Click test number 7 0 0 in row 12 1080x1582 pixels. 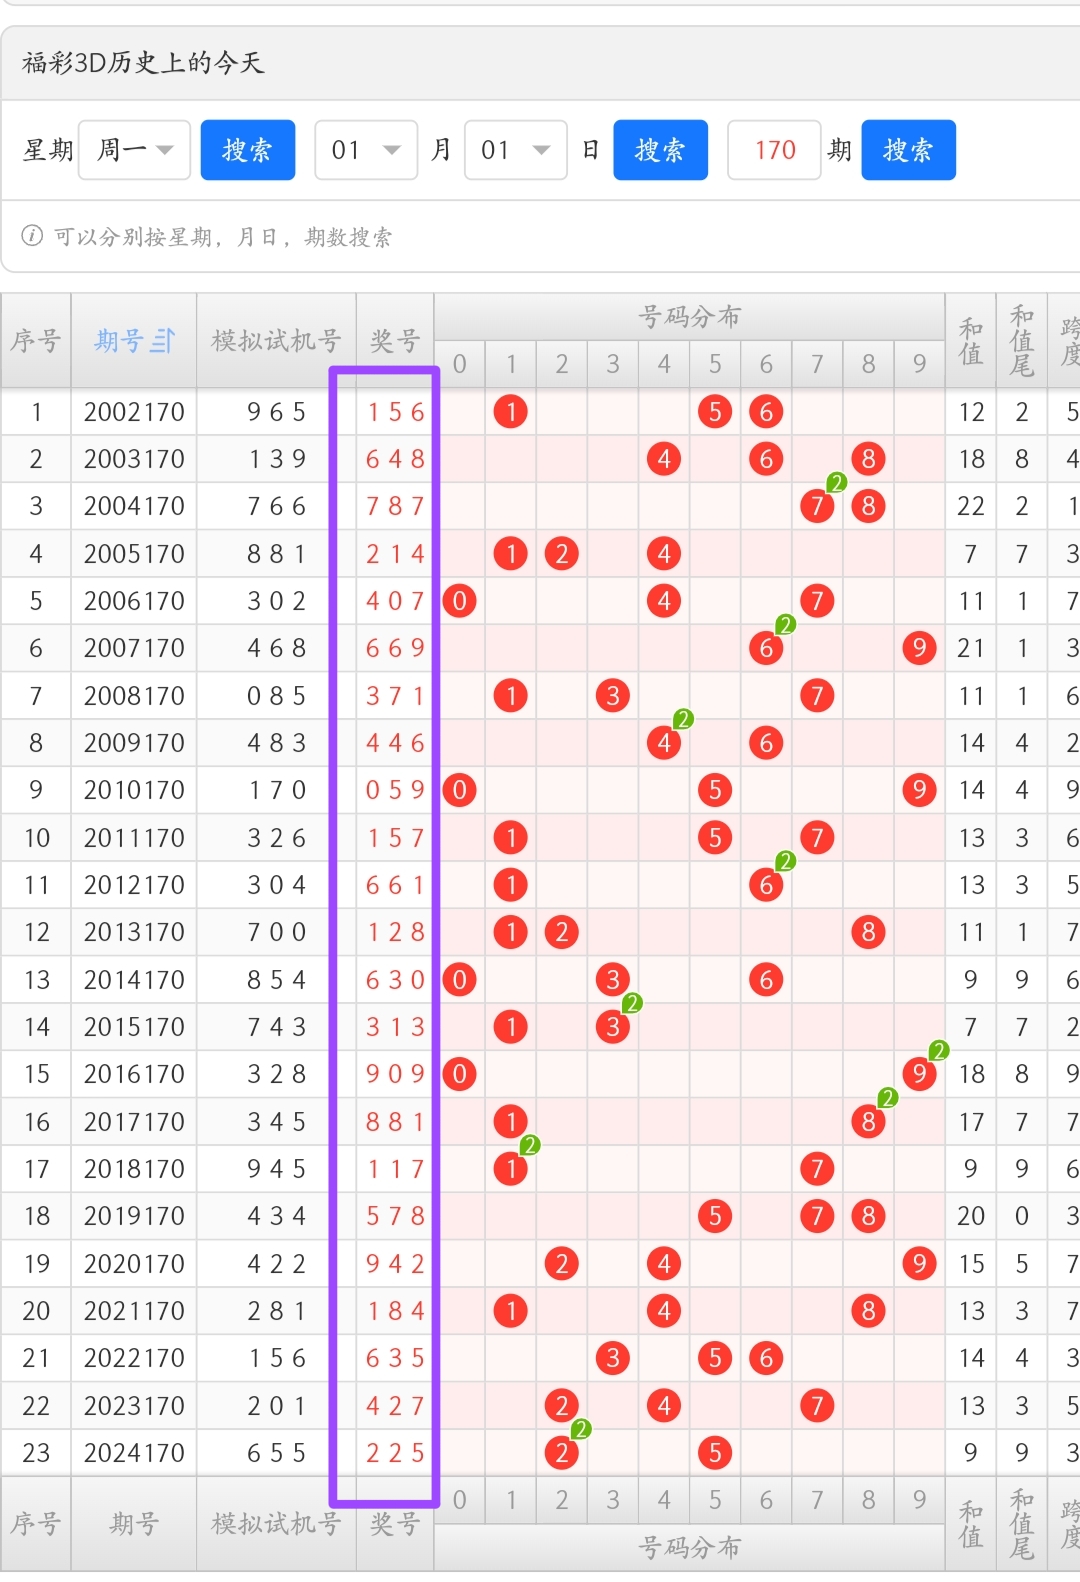pos(277,932)
